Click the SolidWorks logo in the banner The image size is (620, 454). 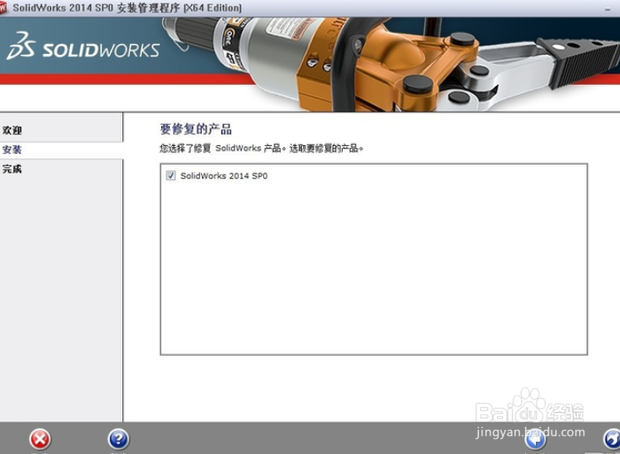(x=83, y=47)
